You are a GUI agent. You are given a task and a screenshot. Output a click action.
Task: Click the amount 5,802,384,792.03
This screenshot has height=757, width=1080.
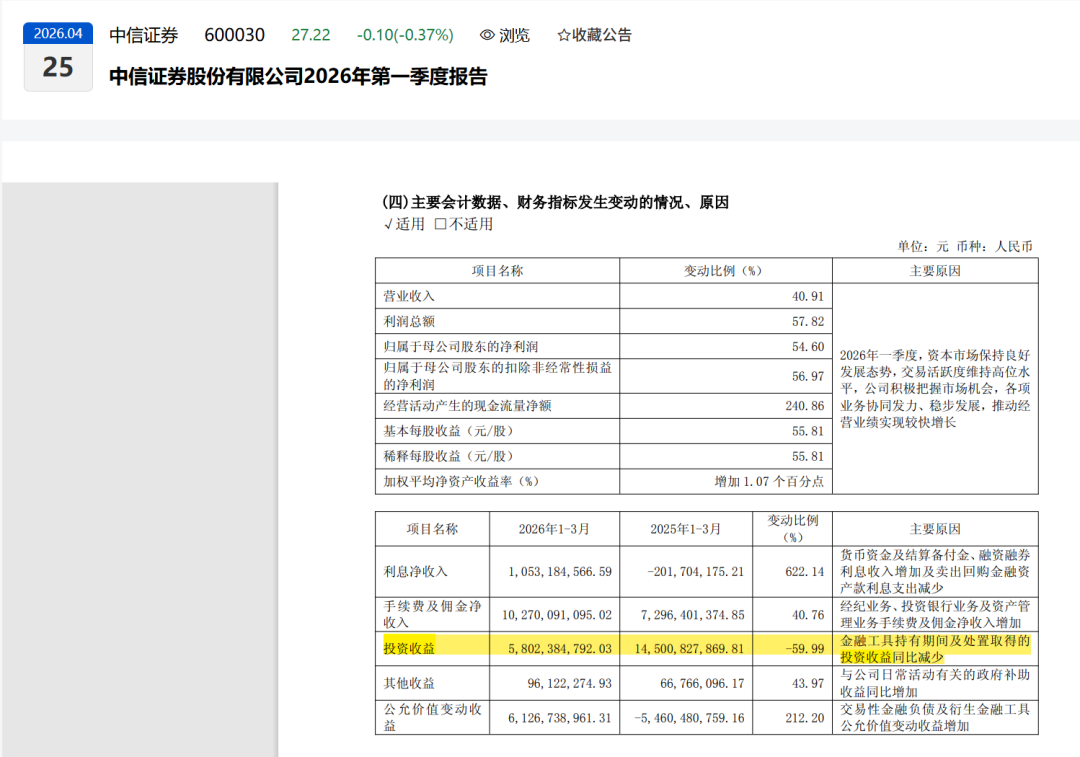point(559,649)
